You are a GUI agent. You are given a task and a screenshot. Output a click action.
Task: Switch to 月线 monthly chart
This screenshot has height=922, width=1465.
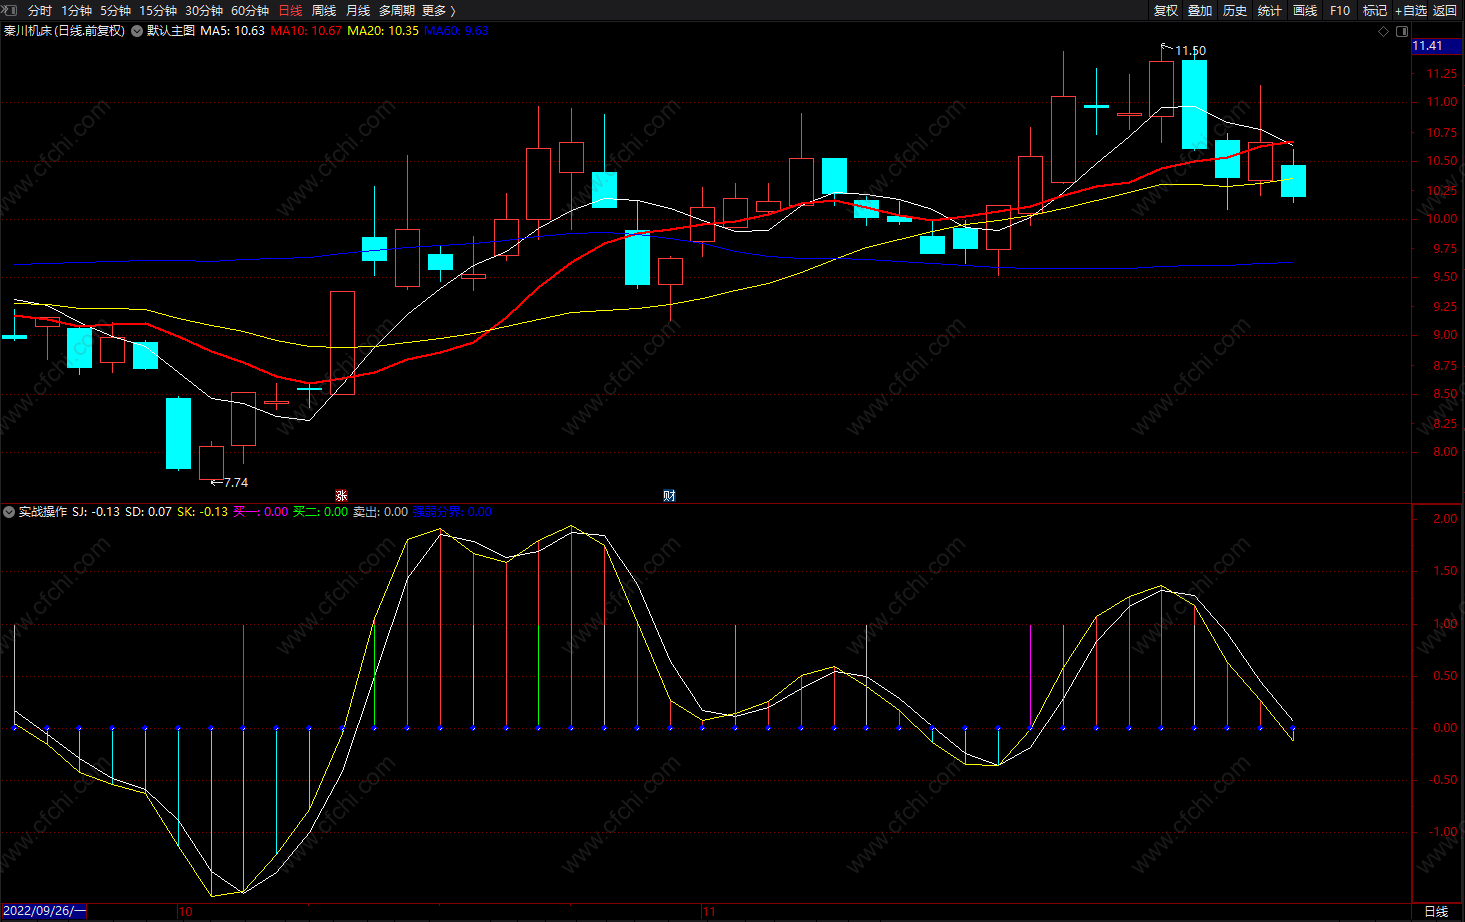(358, 11)
